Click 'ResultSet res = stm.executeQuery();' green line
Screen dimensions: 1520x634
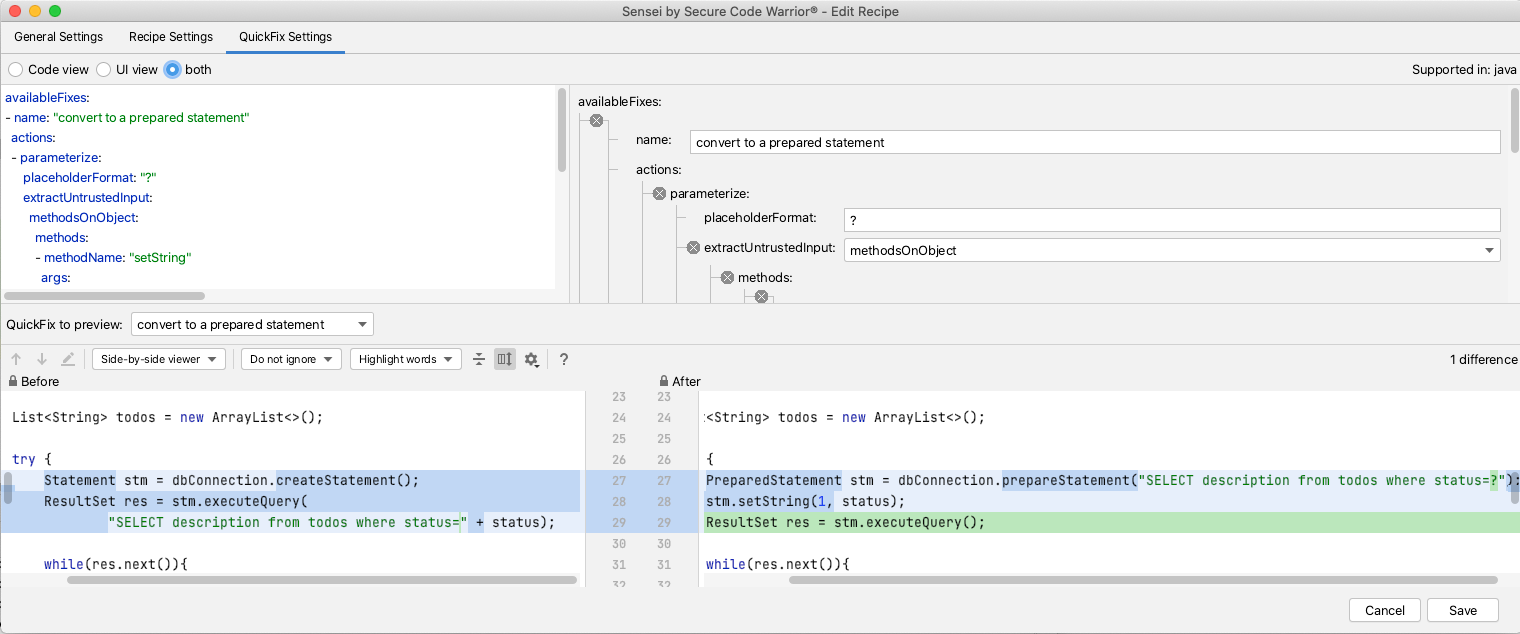845,522
